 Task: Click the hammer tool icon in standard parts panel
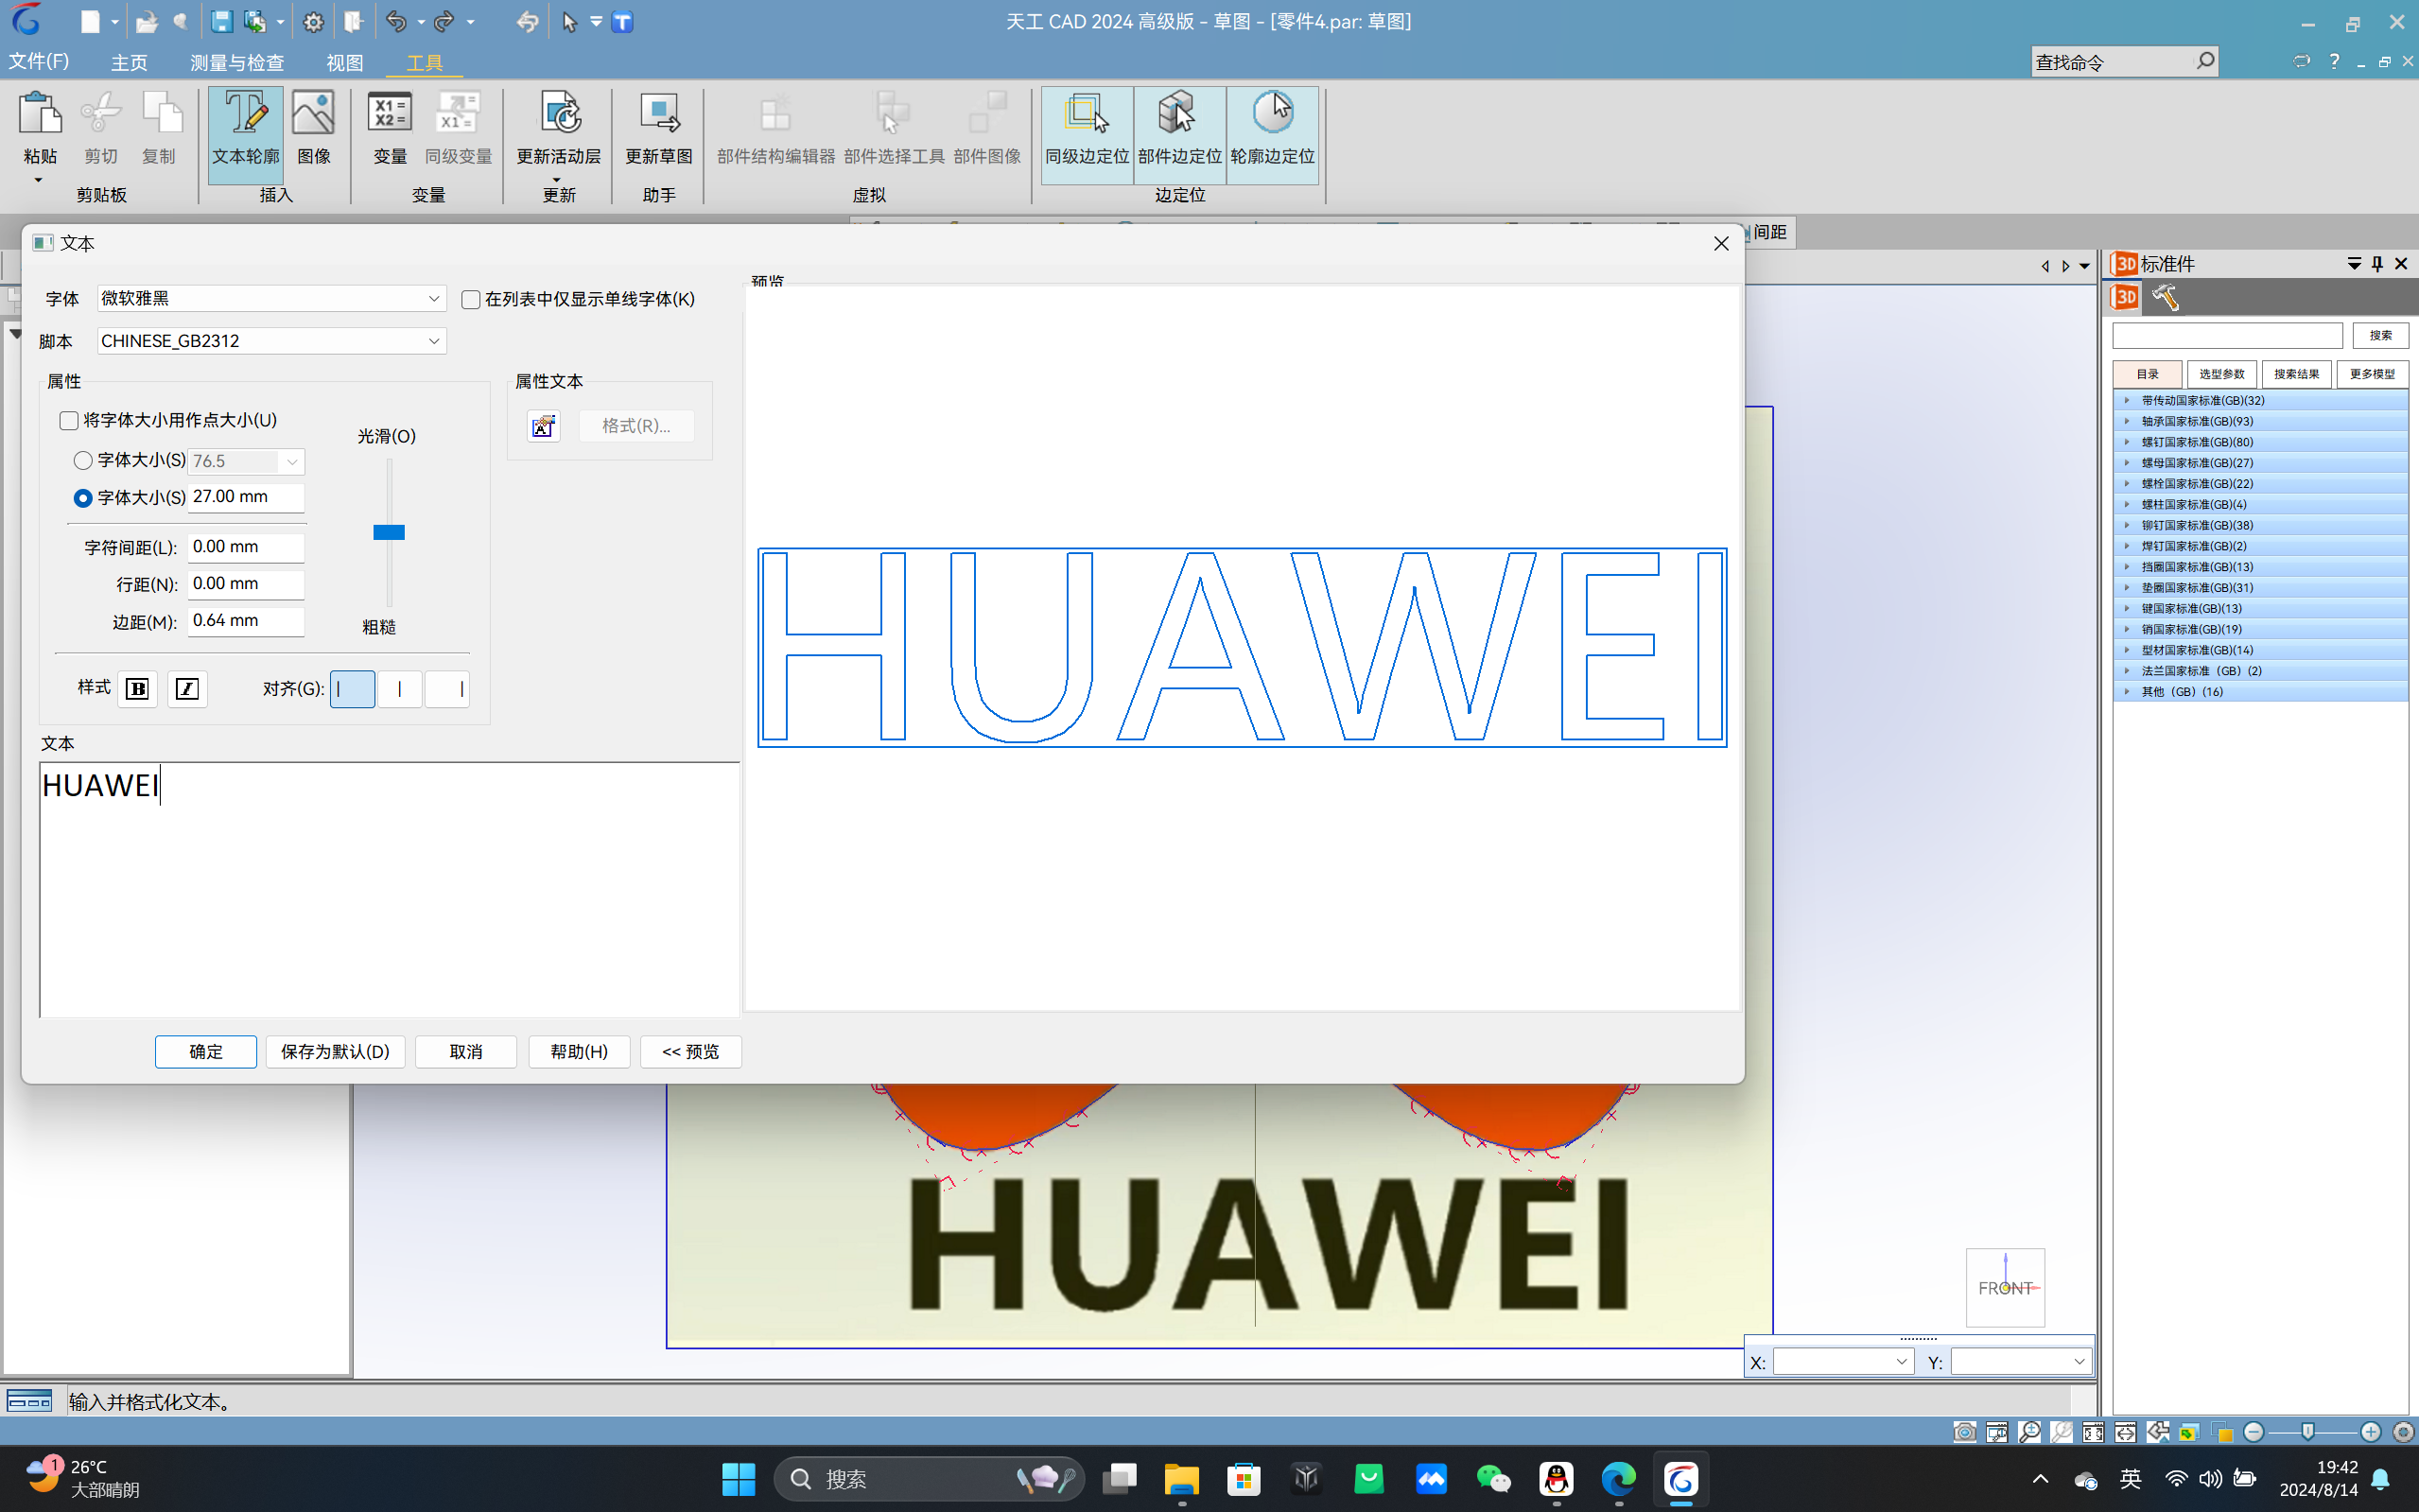pyautogui.click(x=2166, y=297)
